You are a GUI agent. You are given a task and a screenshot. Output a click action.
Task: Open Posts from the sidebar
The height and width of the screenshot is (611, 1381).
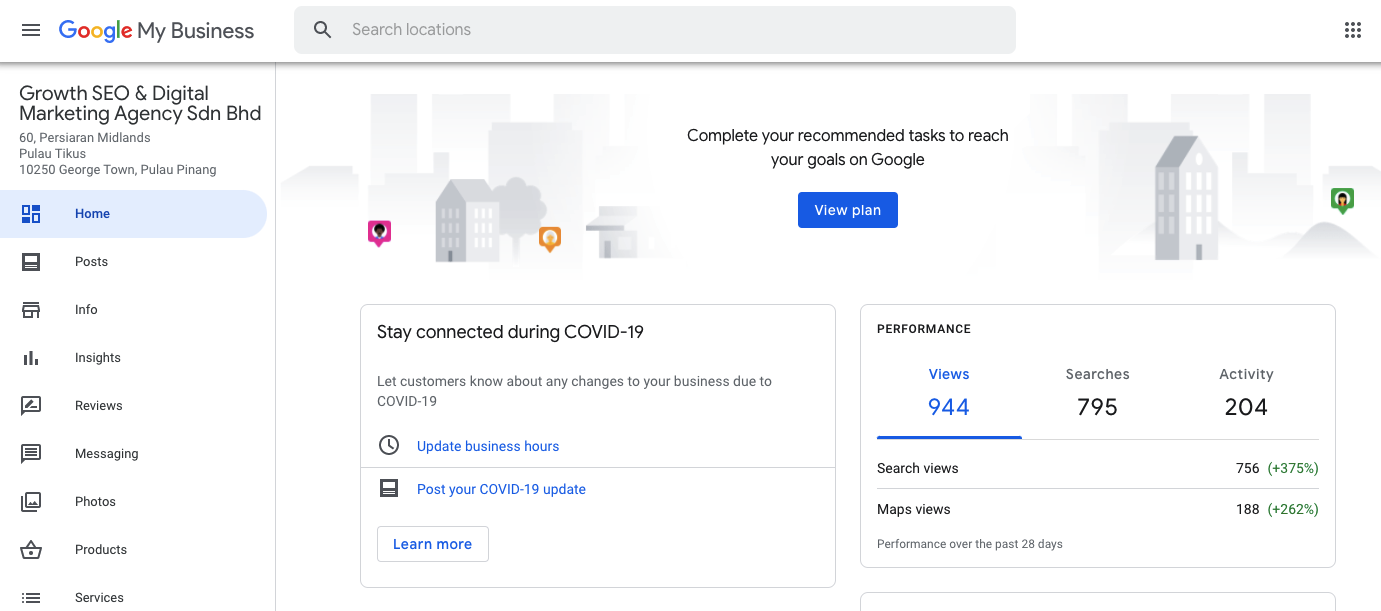133,262
